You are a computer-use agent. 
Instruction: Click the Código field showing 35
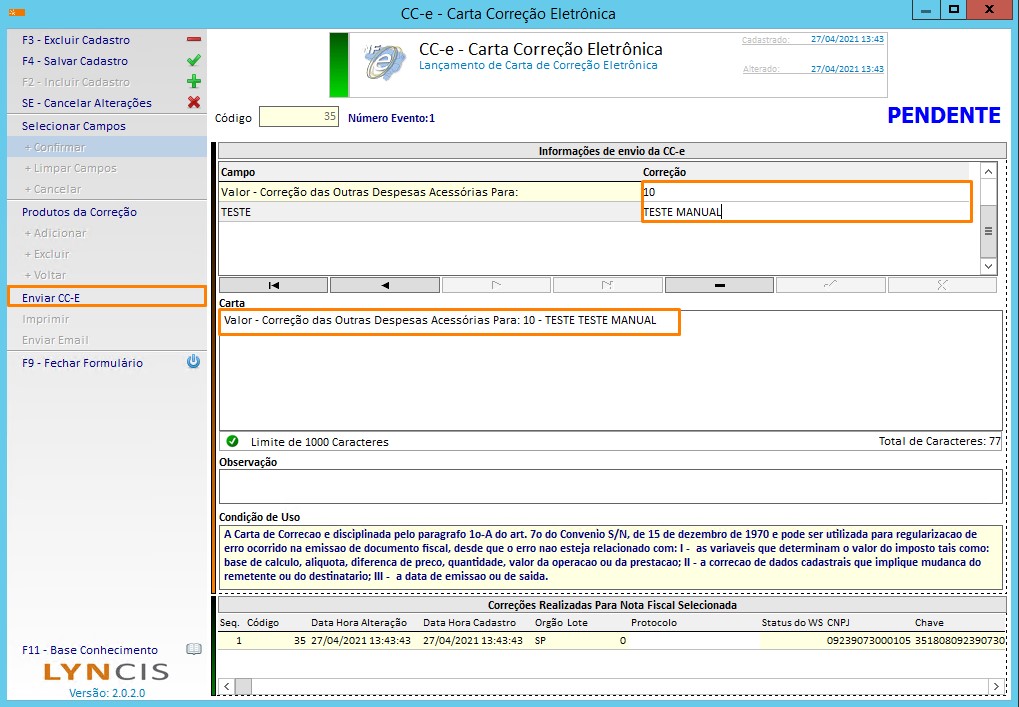pos(298,117)
